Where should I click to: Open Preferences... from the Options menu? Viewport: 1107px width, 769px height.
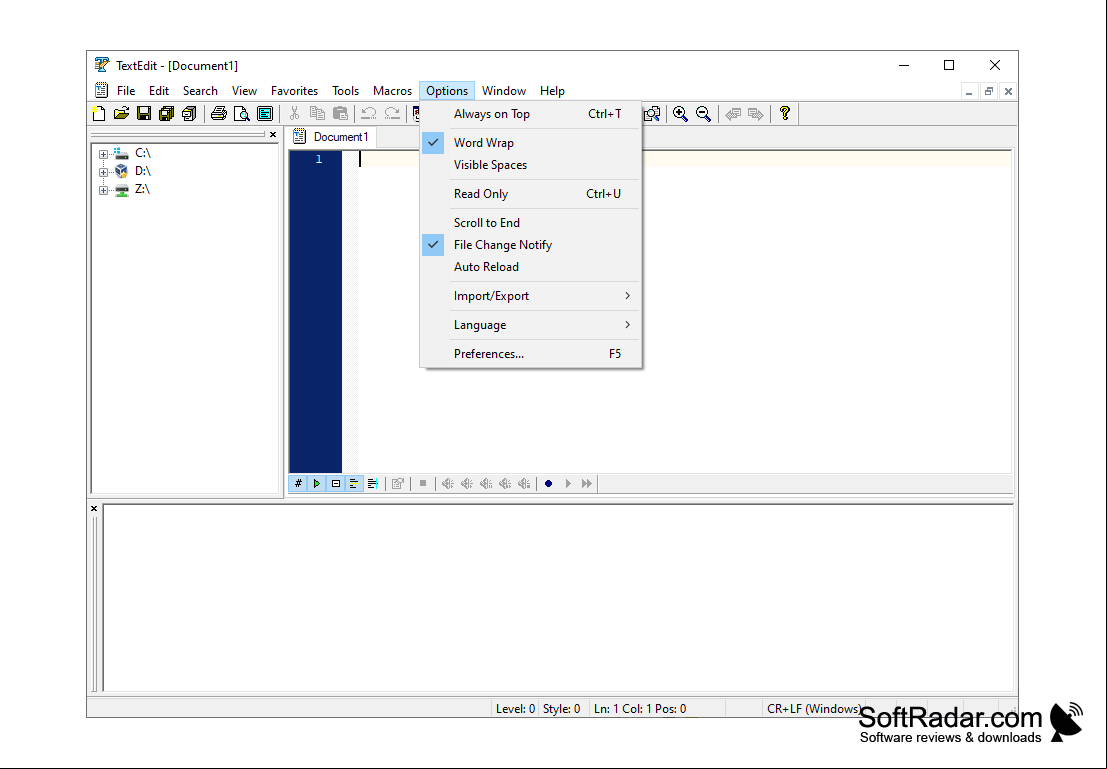click(x=531, y=354)
